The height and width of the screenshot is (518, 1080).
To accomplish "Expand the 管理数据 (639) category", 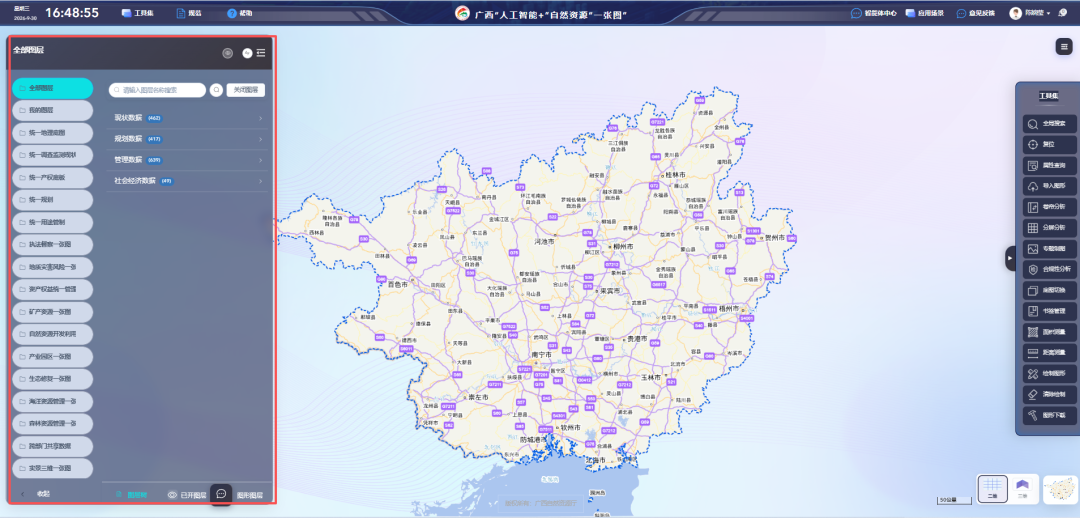I will [189, 160].
